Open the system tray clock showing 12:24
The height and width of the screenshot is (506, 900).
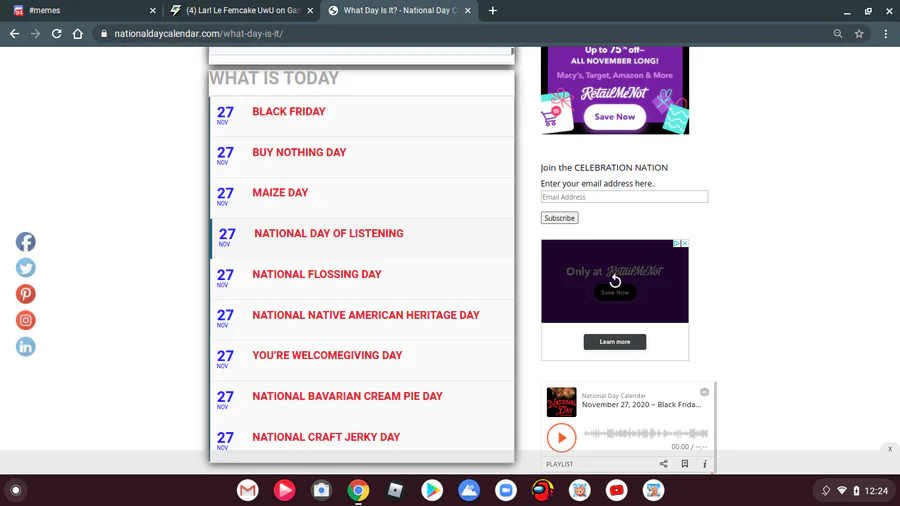876,491
